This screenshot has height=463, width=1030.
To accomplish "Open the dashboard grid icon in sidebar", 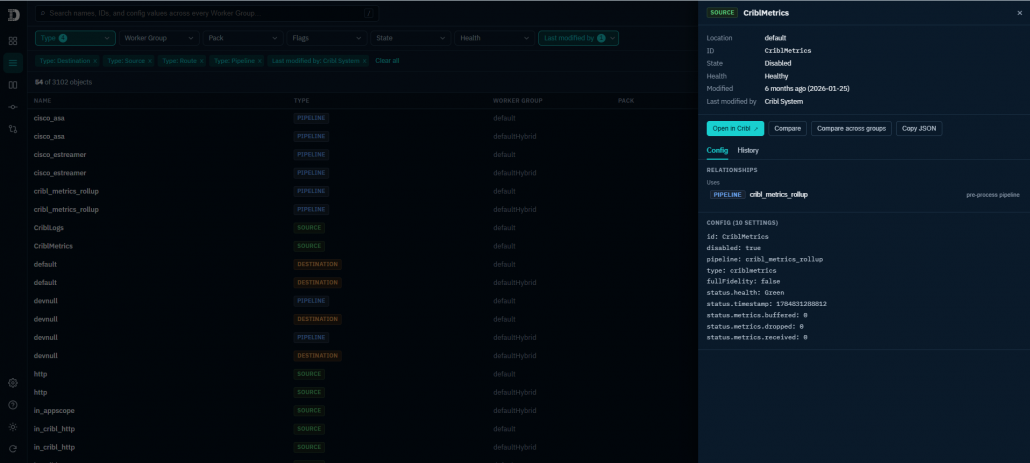I will click(12, 41).
